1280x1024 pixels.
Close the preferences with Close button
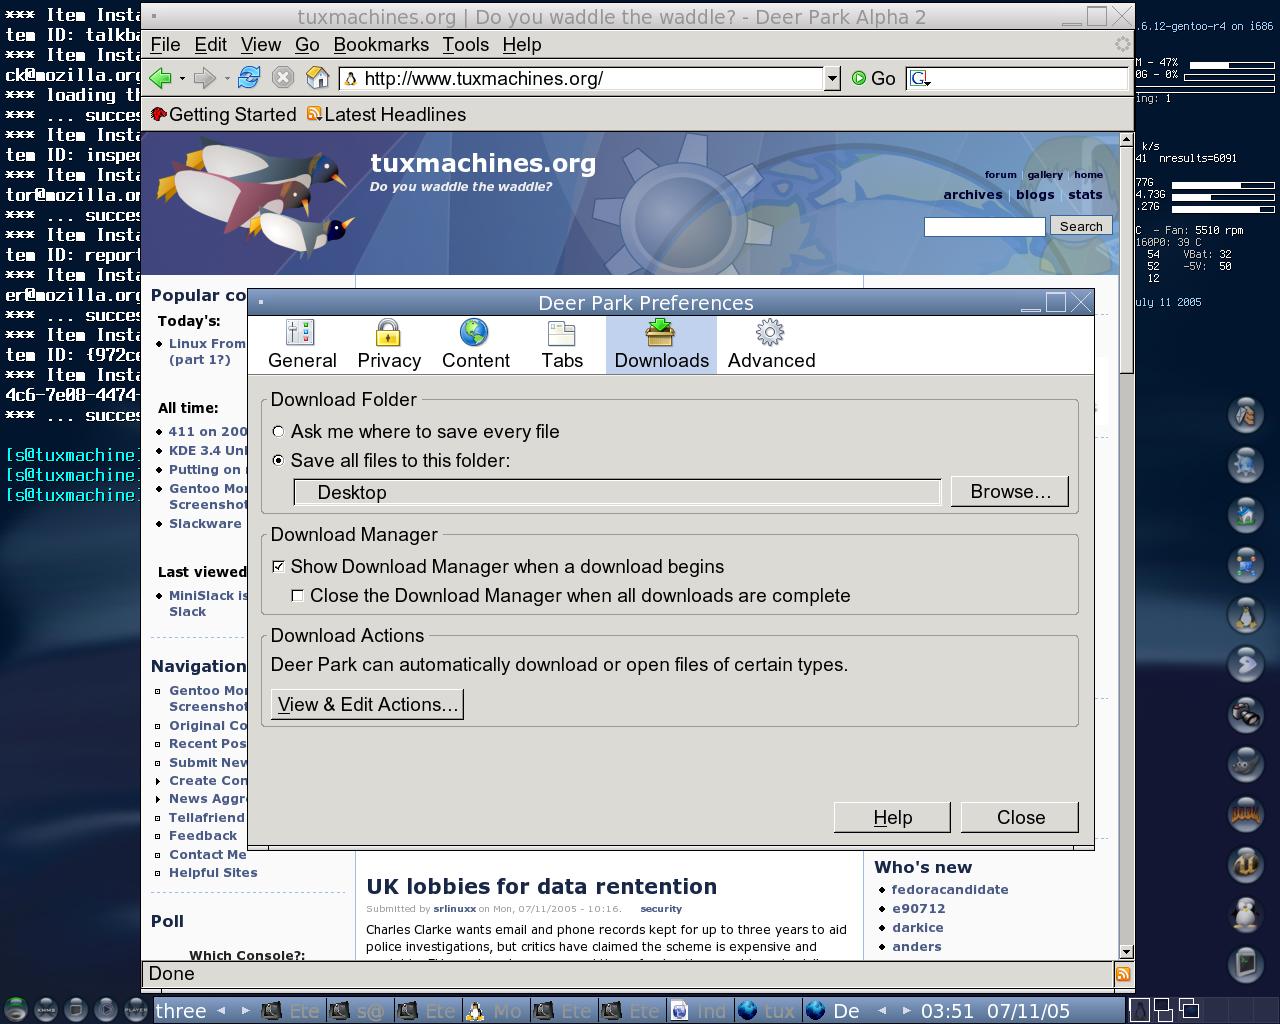1020,818
